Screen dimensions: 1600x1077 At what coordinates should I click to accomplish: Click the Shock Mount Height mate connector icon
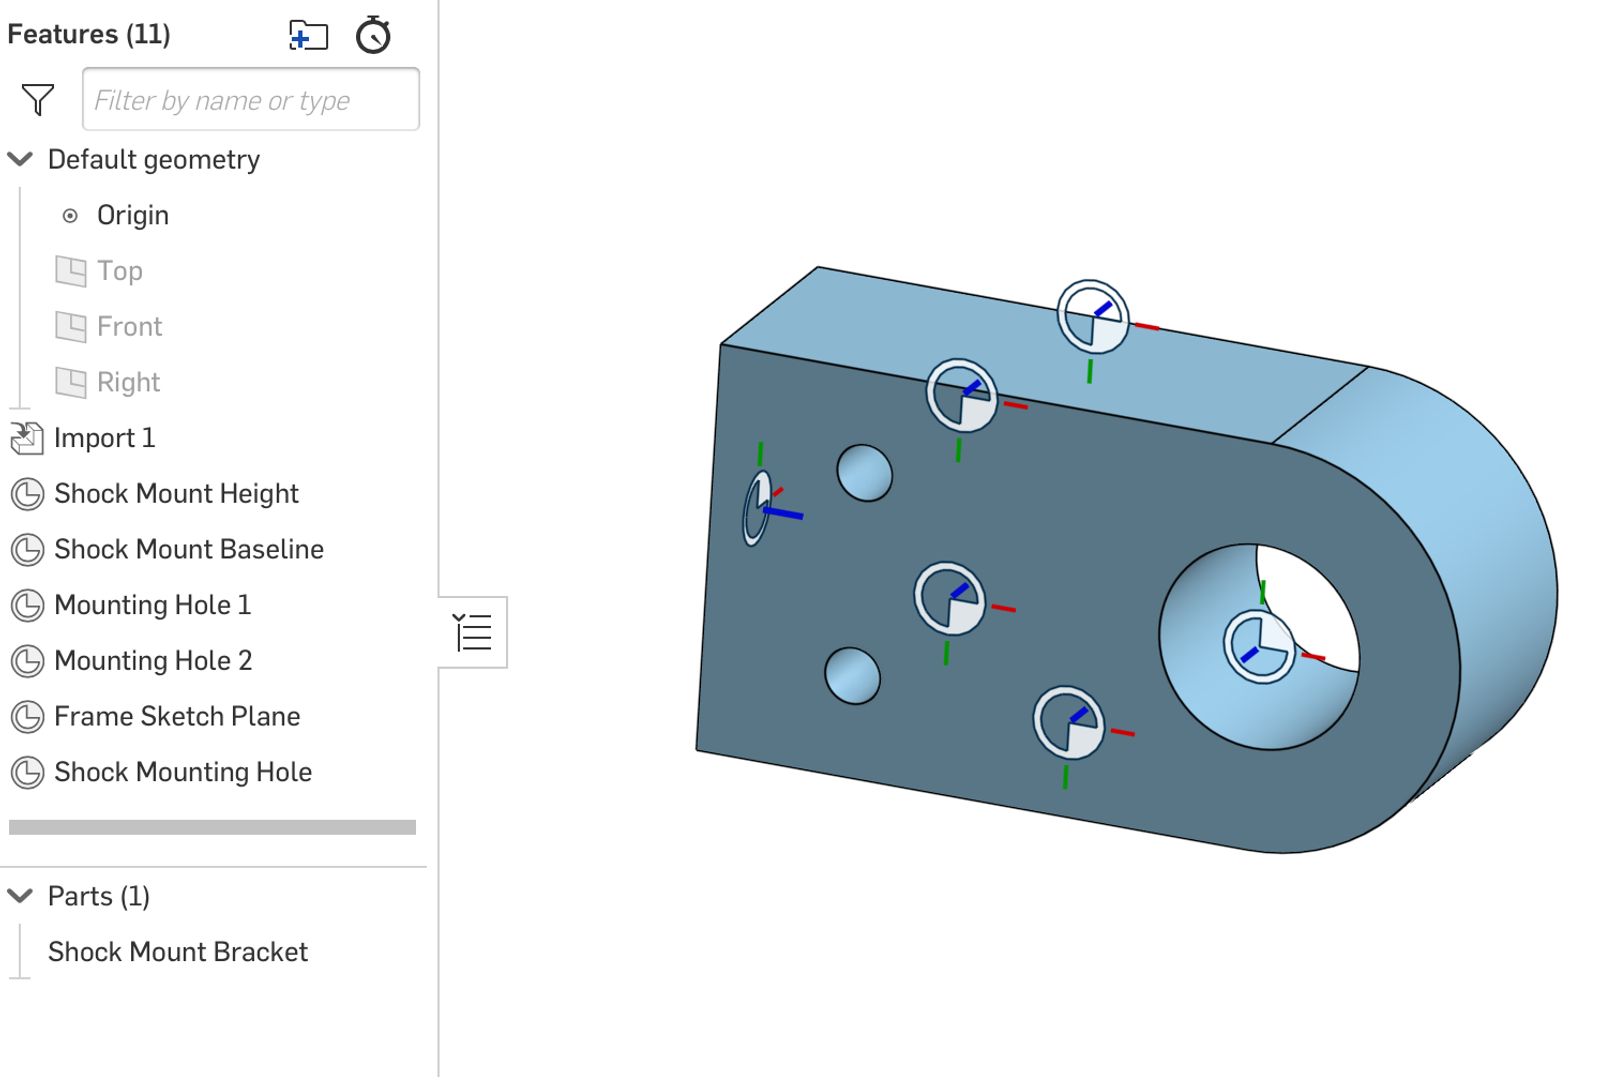pyautogui.click(x=27, y=494)
